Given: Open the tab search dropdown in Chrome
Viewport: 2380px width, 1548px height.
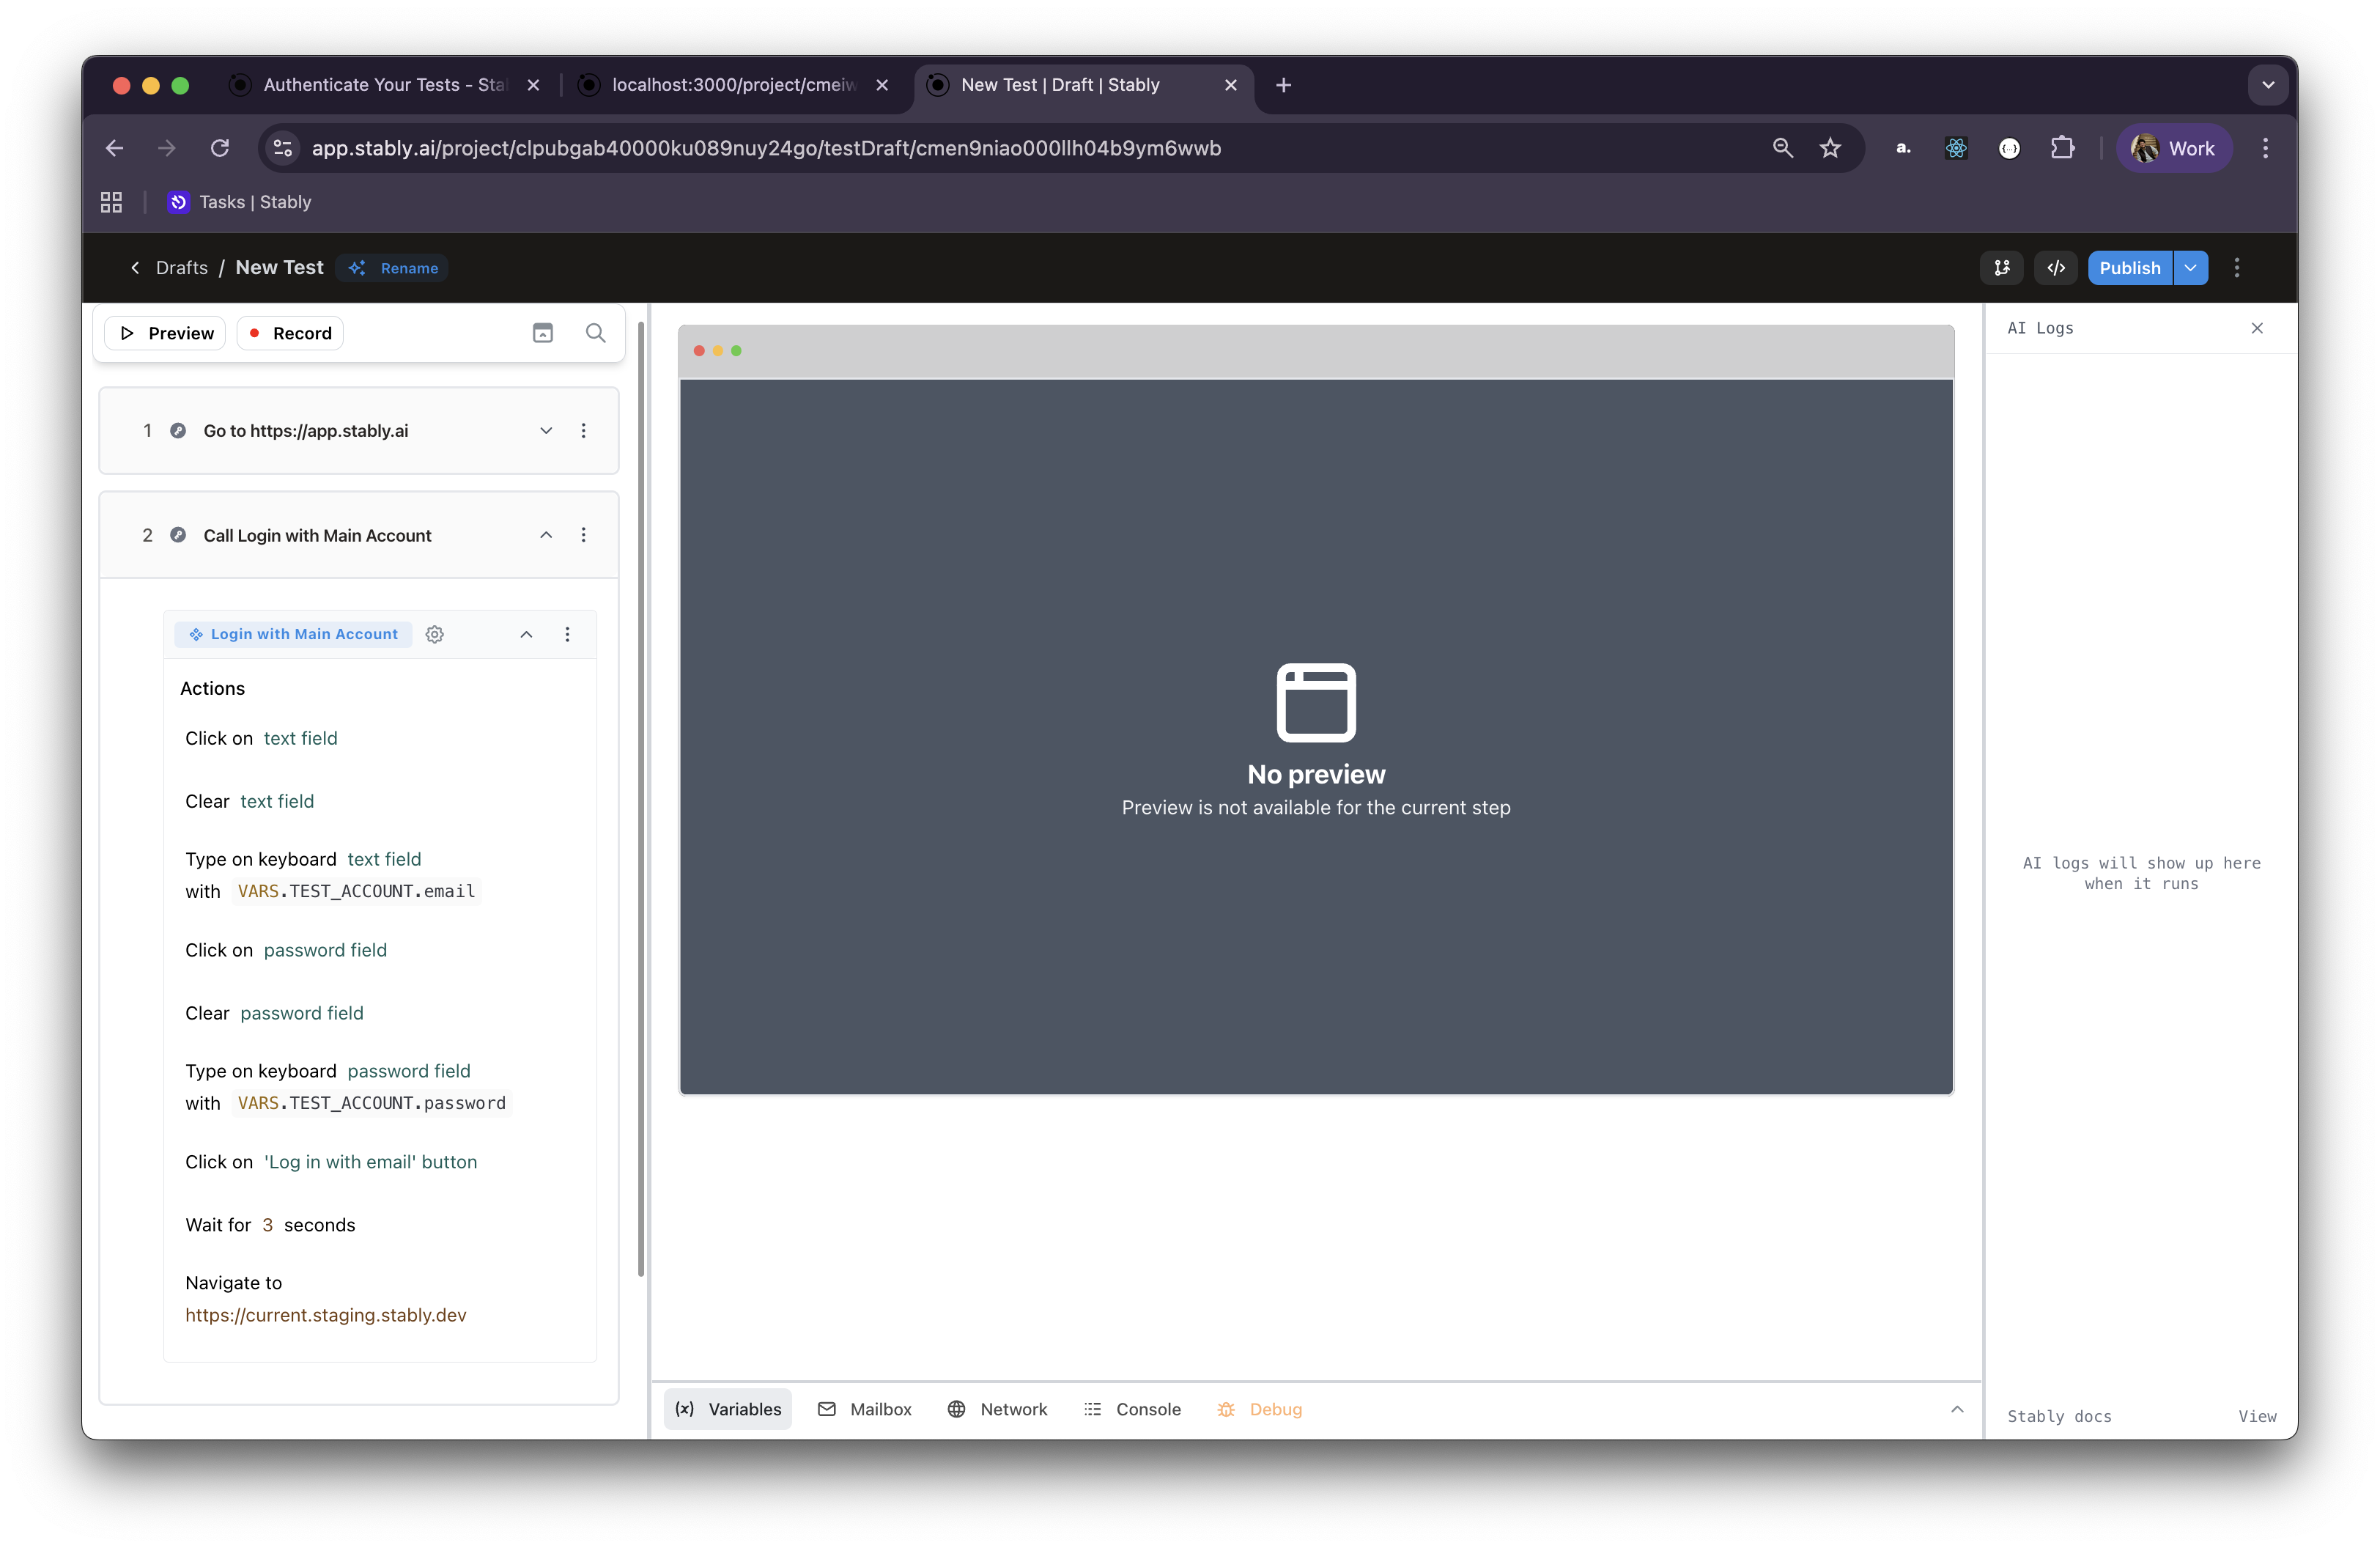Looking at the screenshot, I should pyautogui.click(x=2268, y=85).
